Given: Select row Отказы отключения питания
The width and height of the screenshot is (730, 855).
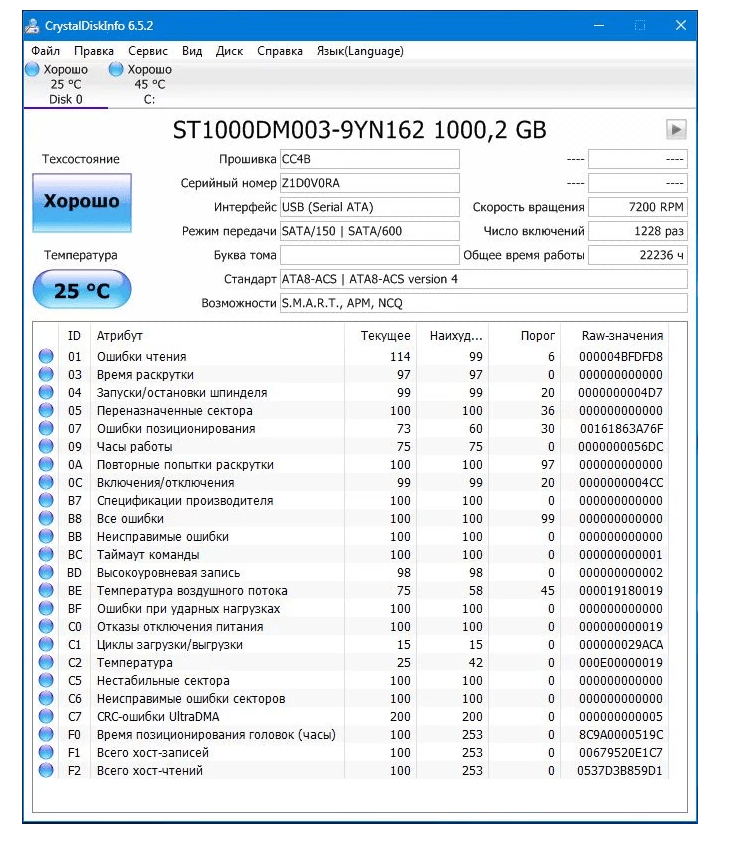Looking at the screenshot, I should point(352,627).
